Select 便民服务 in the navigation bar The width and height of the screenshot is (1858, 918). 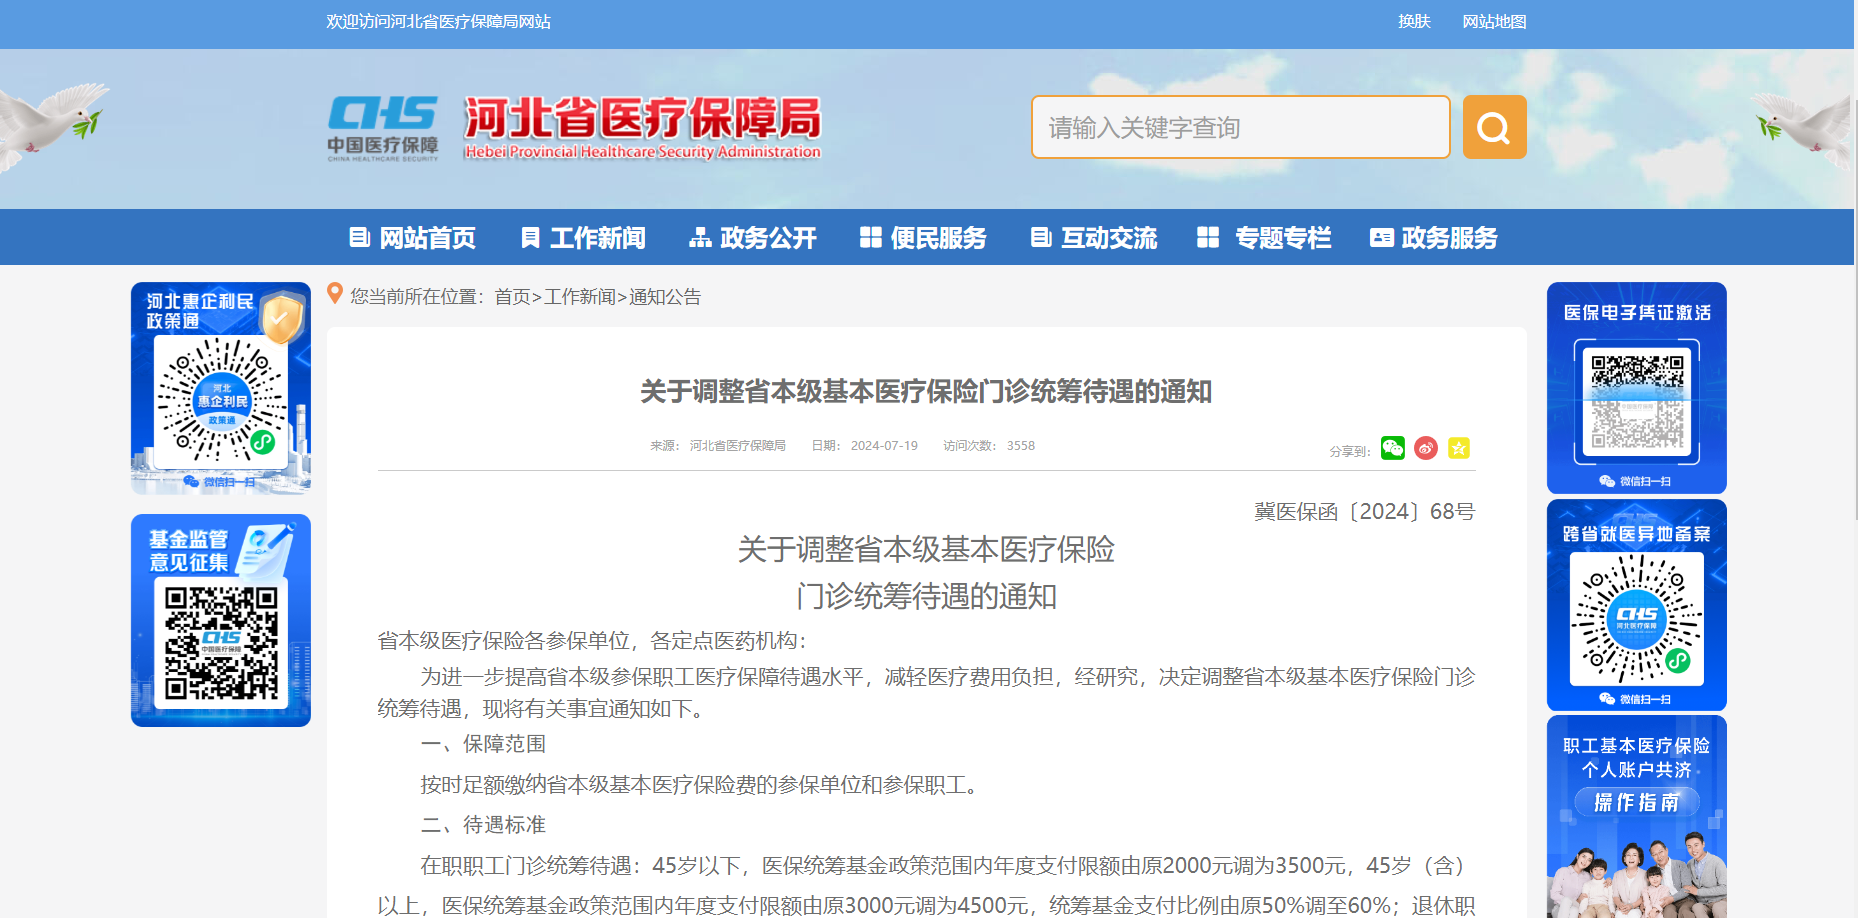(x=923, y=238)
